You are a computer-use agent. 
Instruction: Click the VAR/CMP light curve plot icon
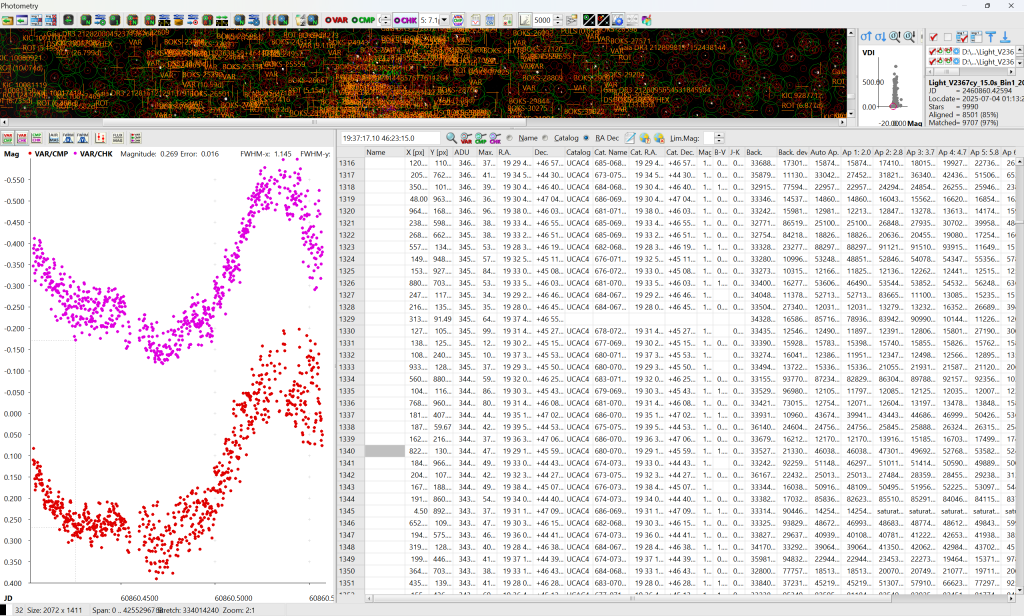click(x=8, y=138)
